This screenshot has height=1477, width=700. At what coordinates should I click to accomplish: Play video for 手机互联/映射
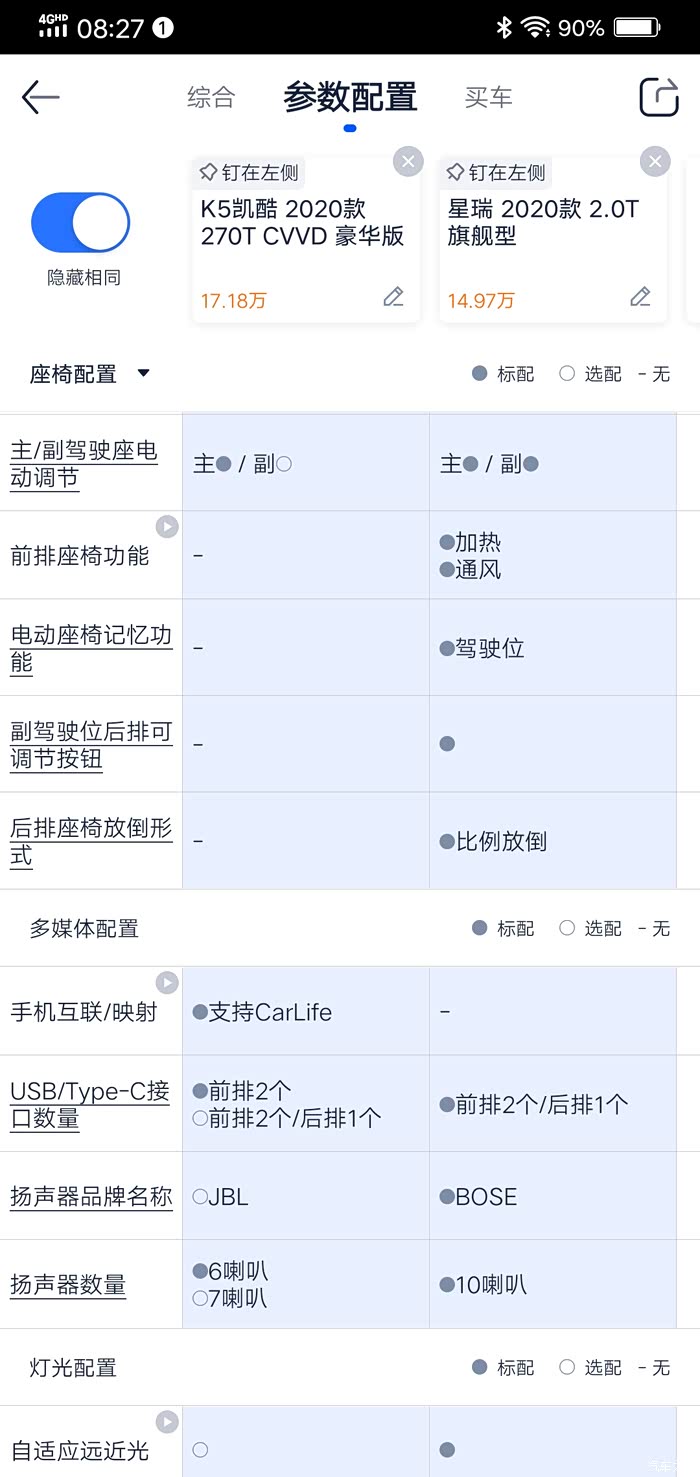click(x=167, y=983)
